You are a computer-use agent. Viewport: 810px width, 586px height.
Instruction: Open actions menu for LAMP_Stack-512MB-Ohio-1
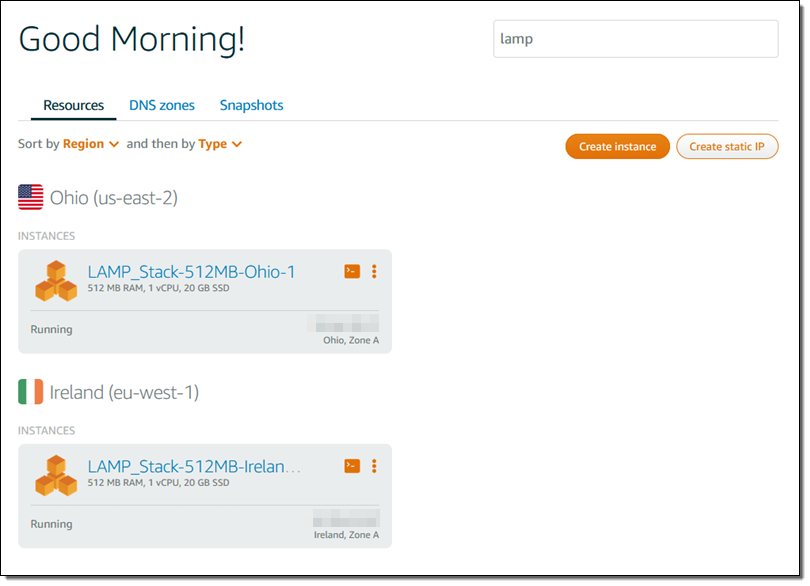coord(374,271)
